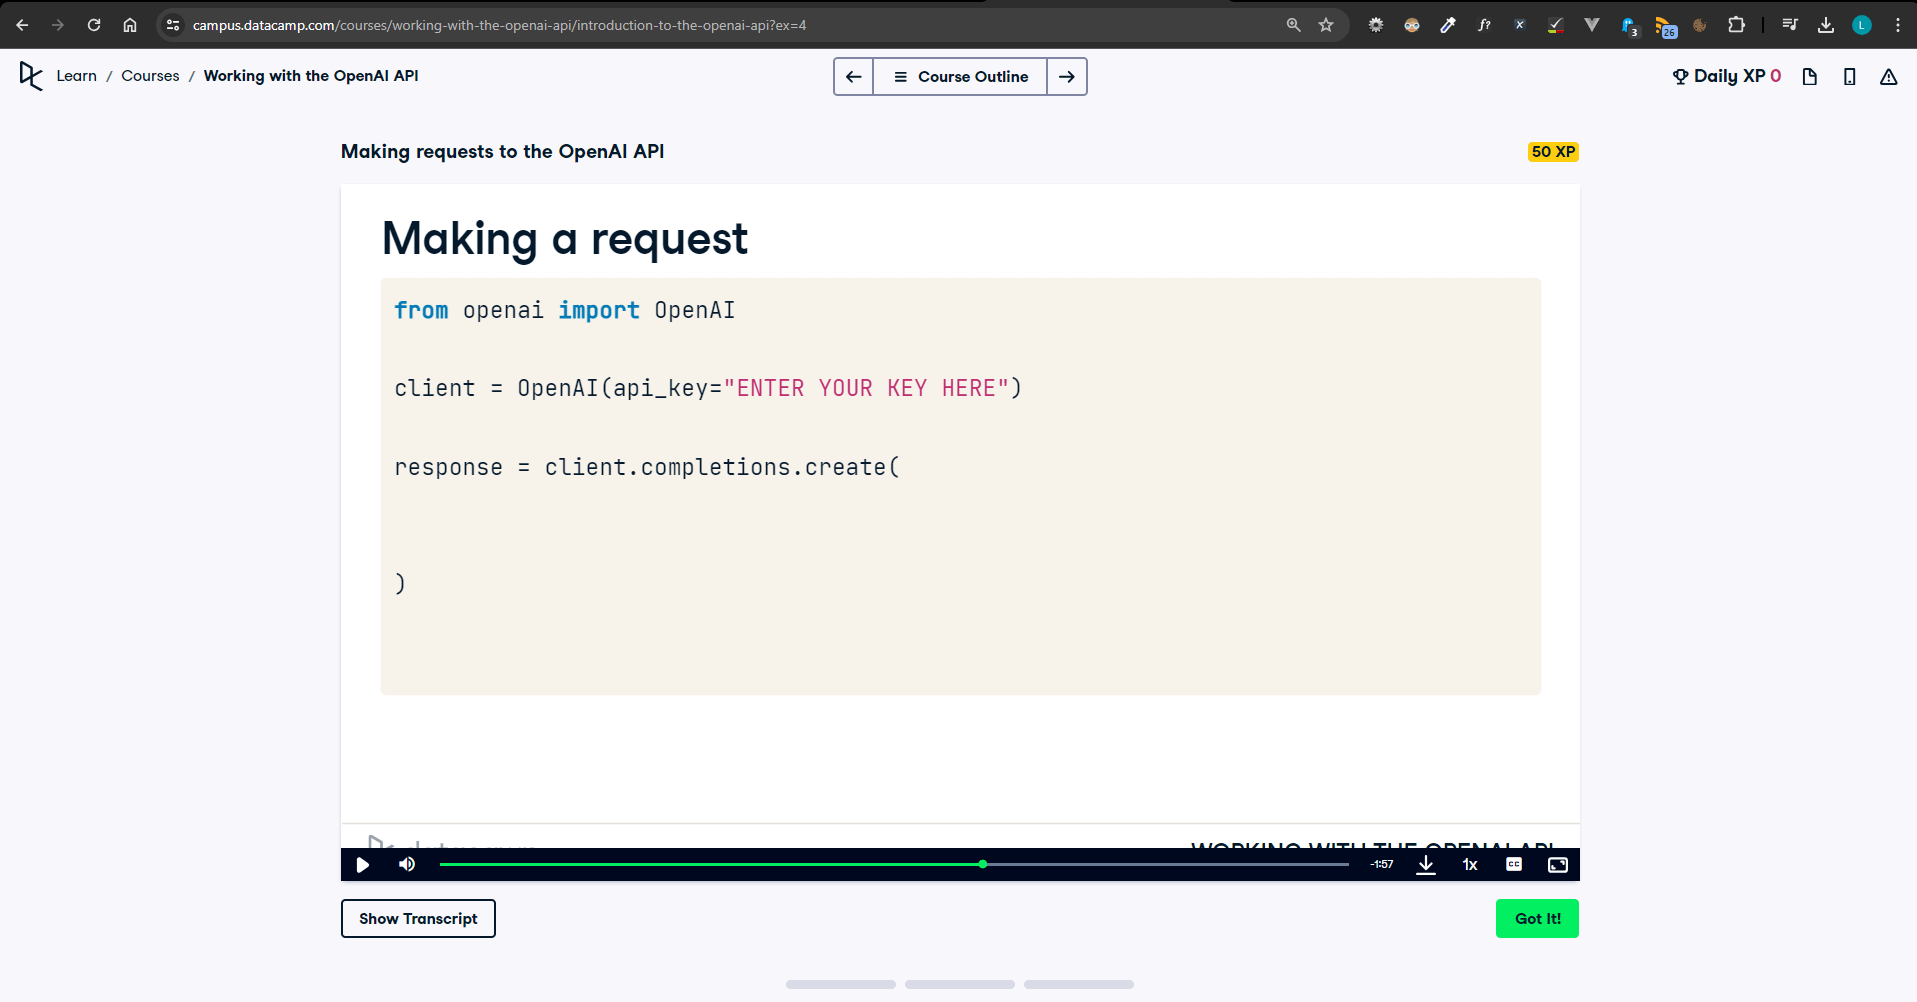Viewport: 1917px width, 1002px height.
Task: Open the gear extension icon
Action: (x=1376, y=25)
